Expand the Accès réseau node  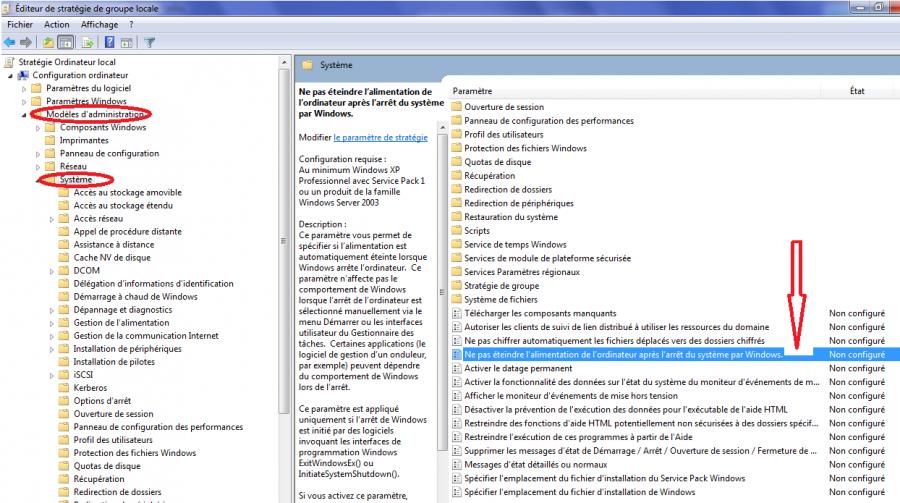(52, 219)
